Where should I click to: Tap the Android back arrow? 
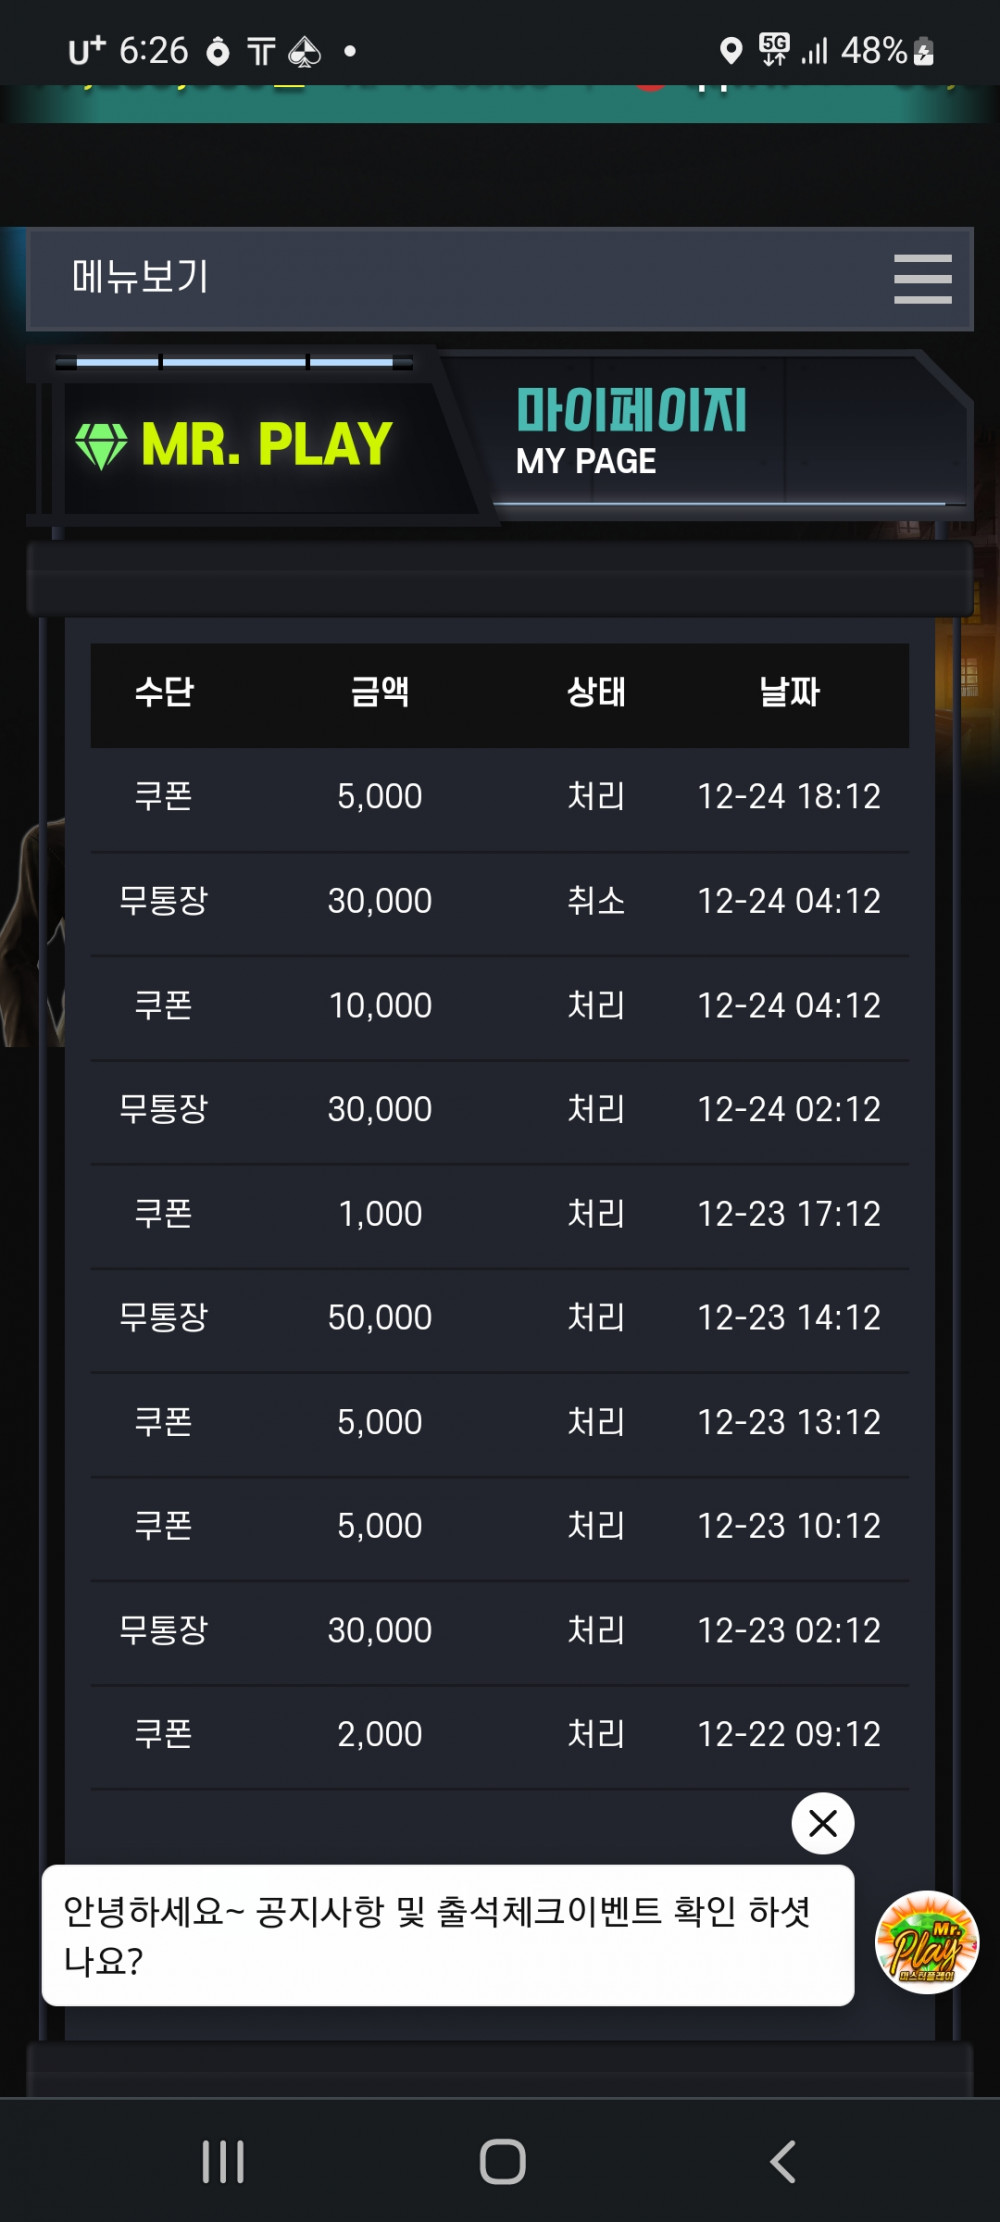(x=783, y=2162)
